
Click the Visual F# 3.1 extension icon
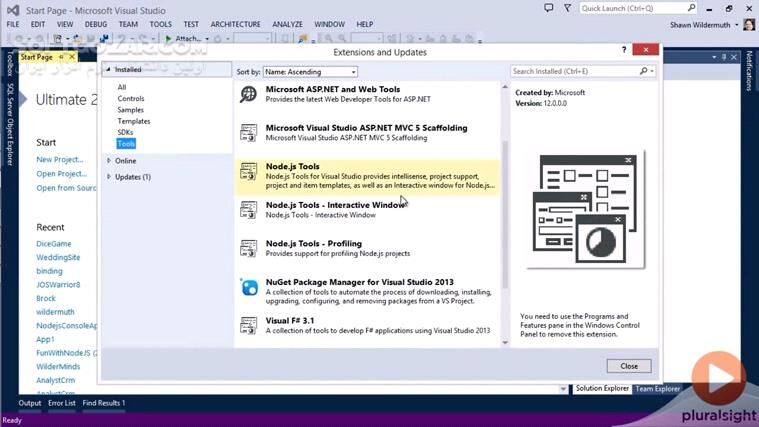249,326
